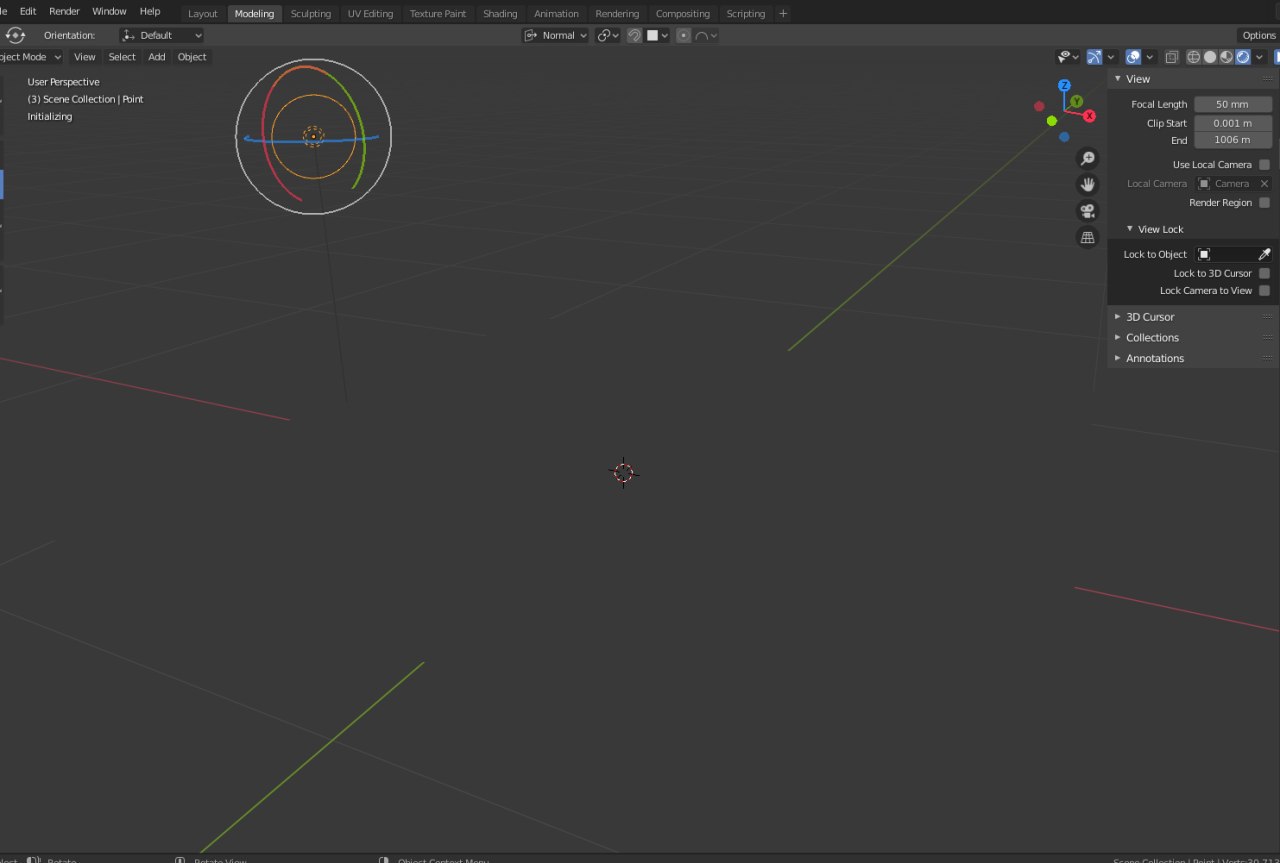The height and width of the screenshot is (863, 1280).
Task: Select wireframe viewport shading
Action: point(1193,57)
